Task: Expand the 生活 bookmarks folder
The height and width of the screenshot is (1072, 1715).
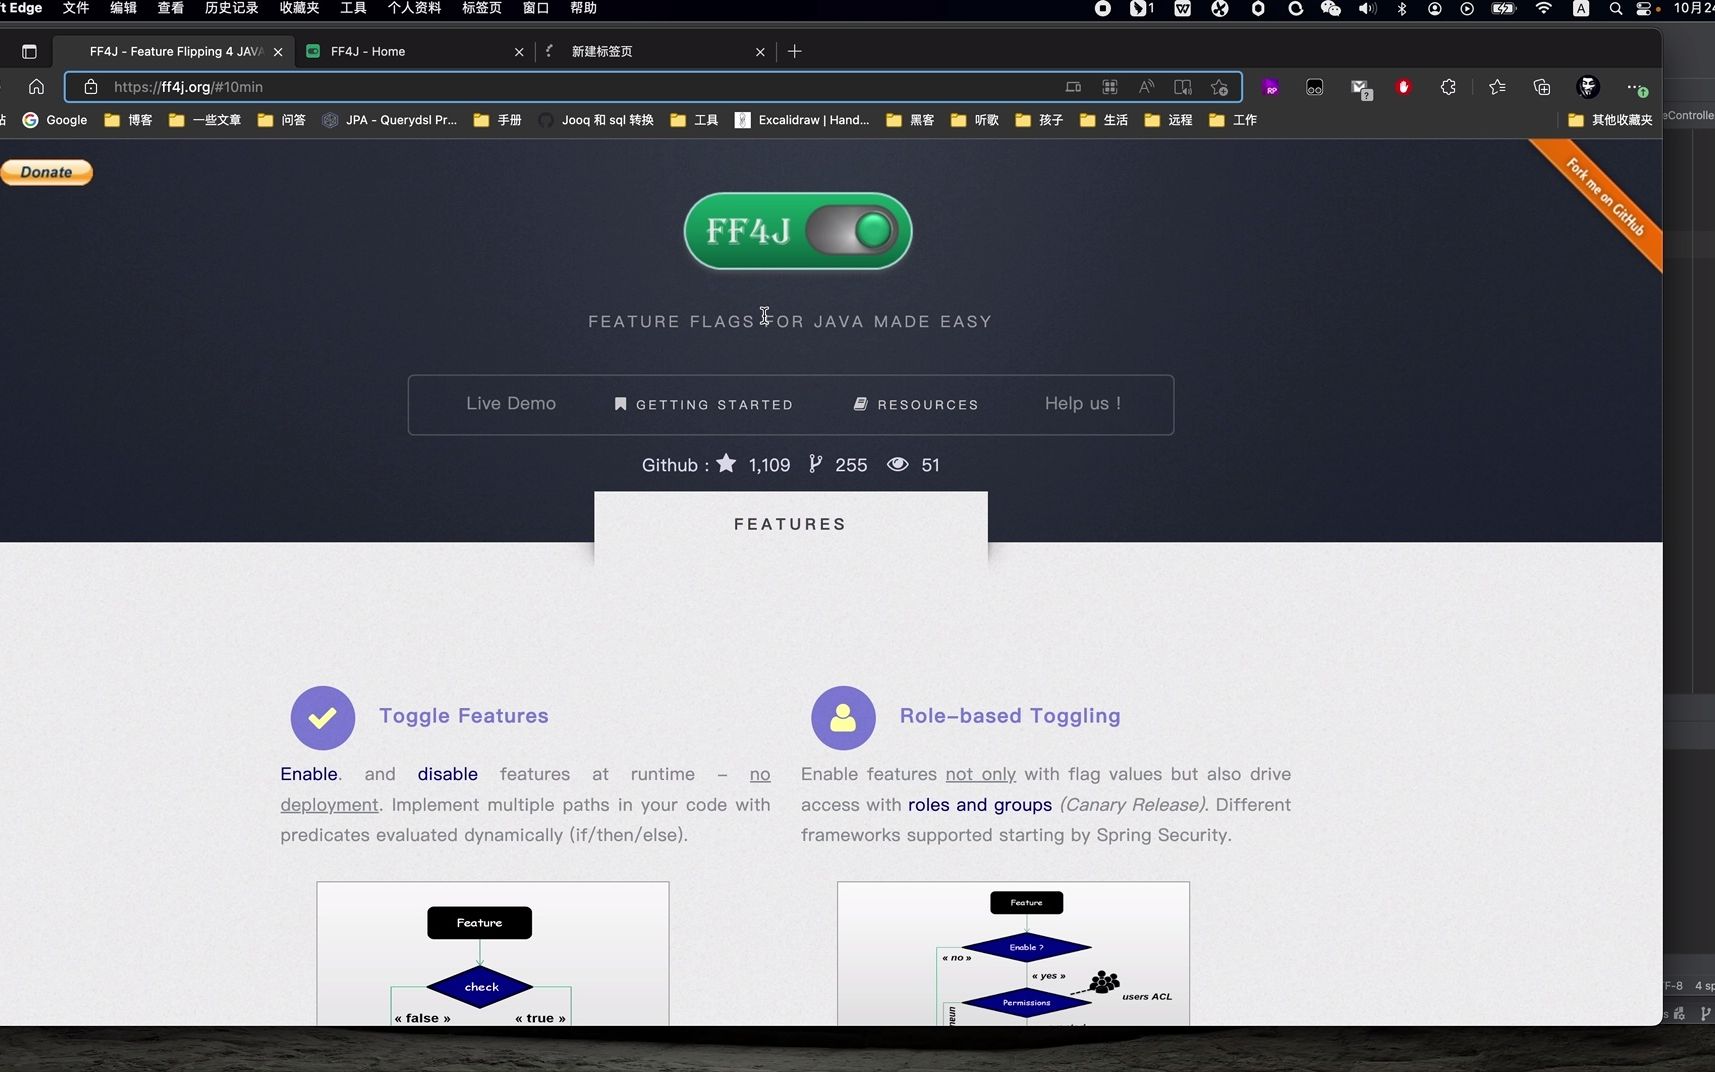Action: (1104, 120)
